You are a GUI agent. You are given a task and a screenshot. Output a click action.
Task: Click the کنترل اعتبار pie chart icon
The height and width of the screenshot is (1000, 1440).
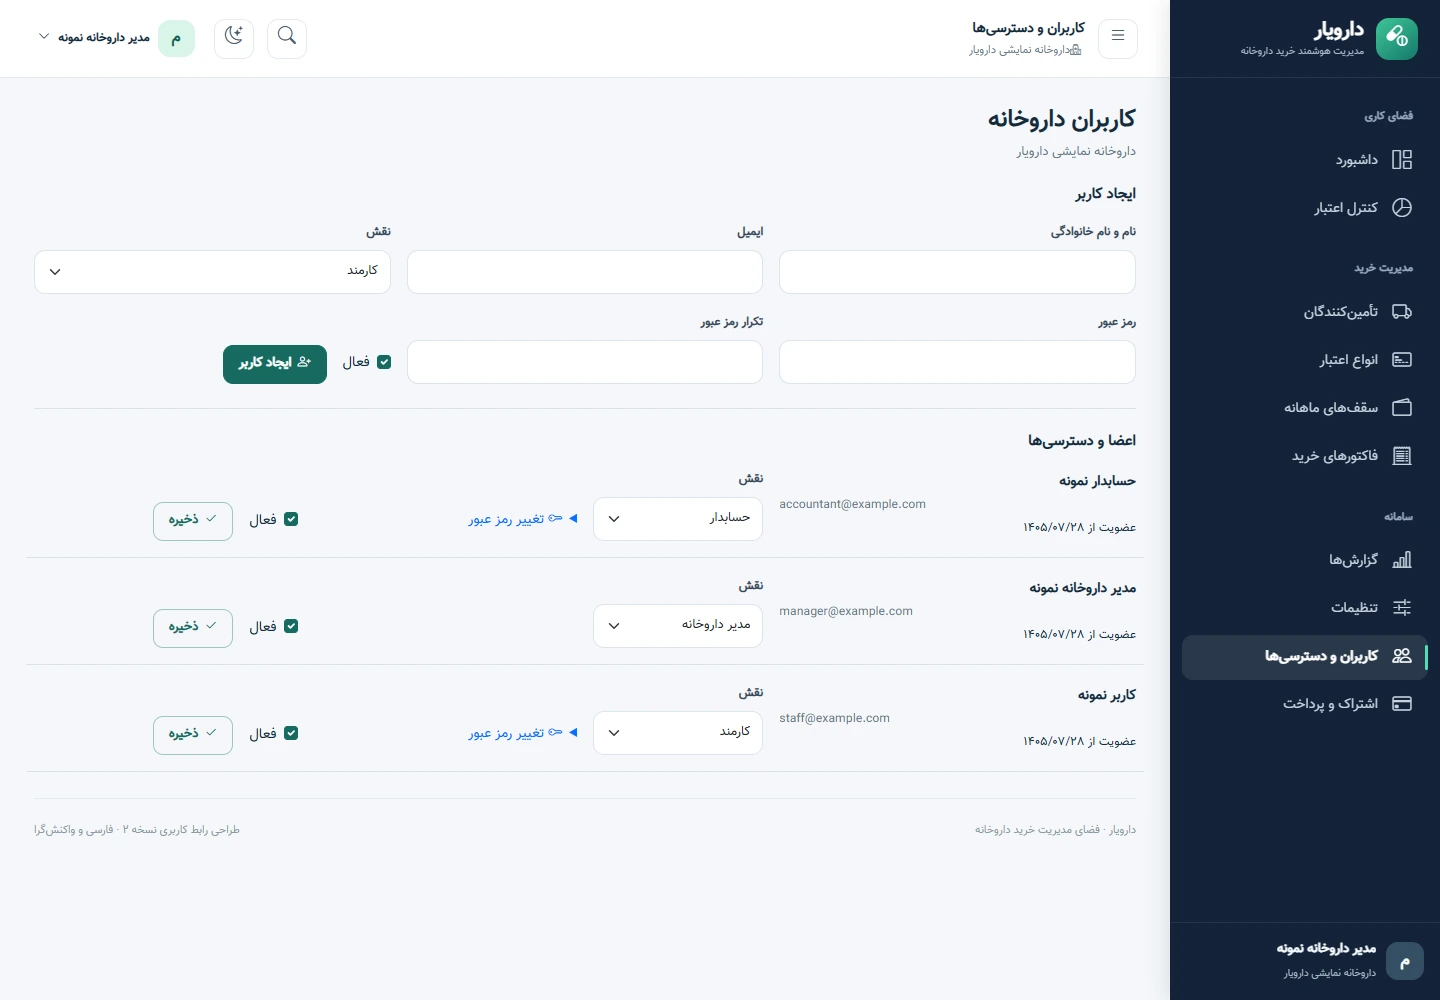1402,208
